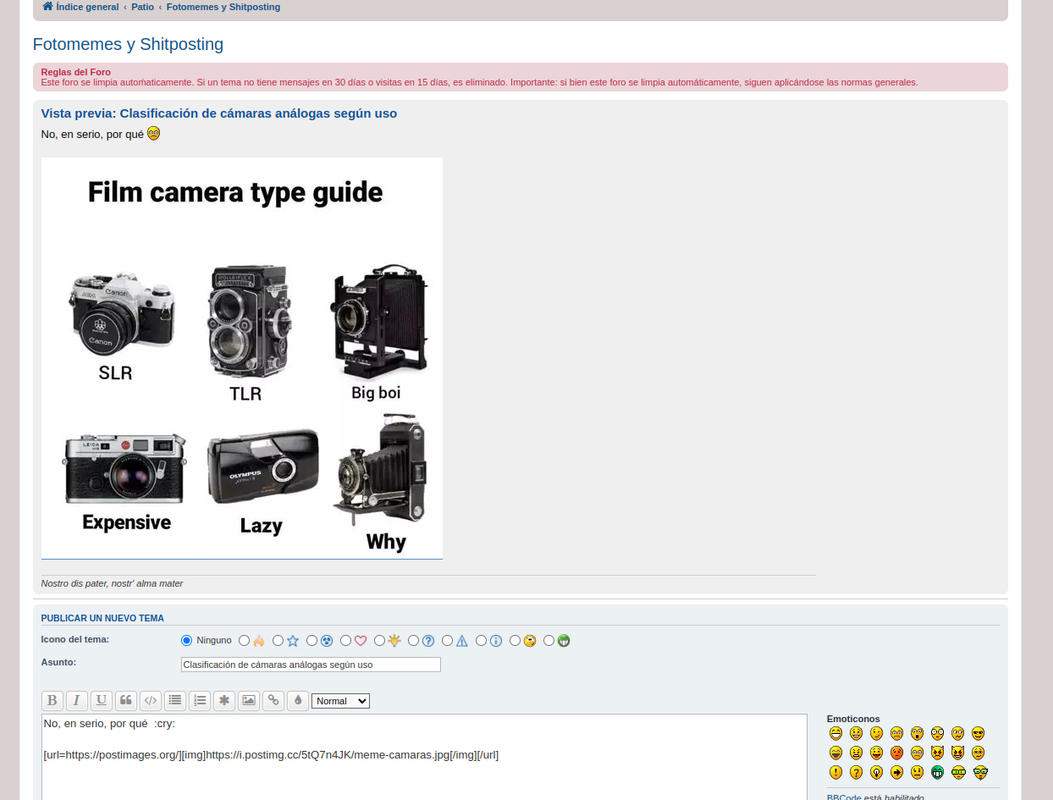Pick the heart topic icon radio button

(x=346, y=641)
